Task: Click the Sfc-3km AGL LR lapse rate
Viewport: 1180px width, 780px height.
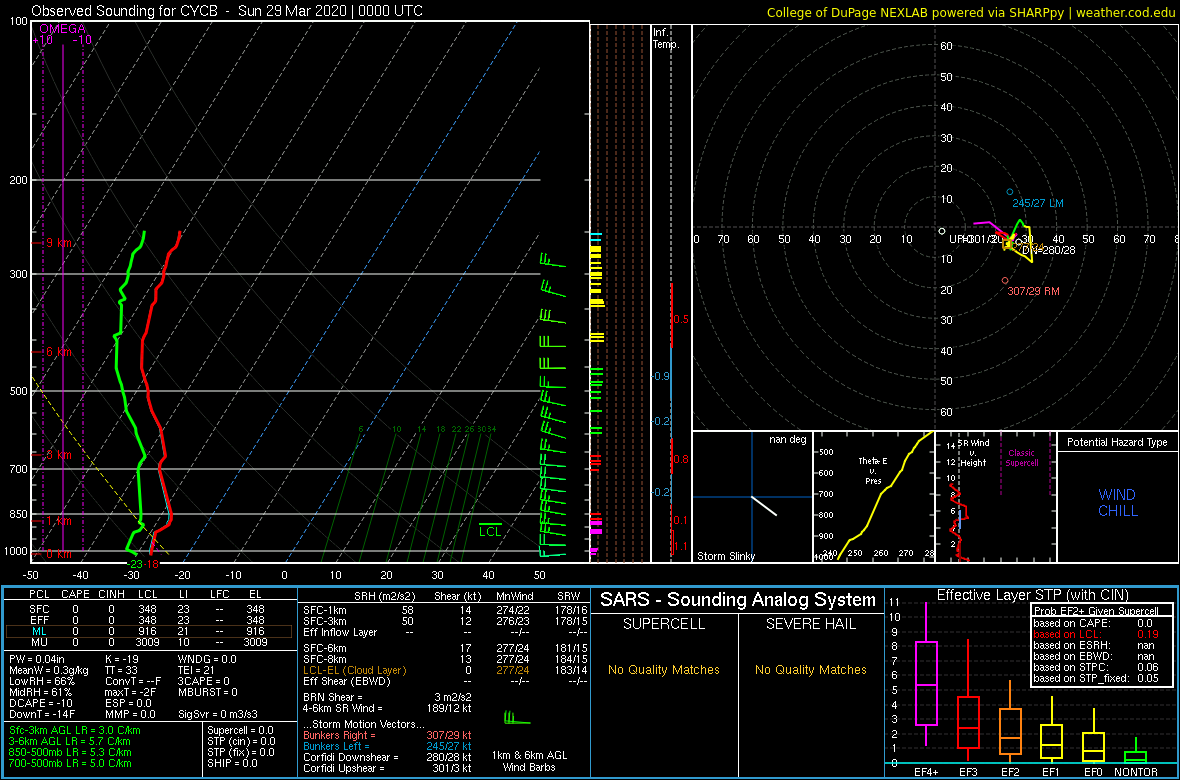Action: point(75,731)
